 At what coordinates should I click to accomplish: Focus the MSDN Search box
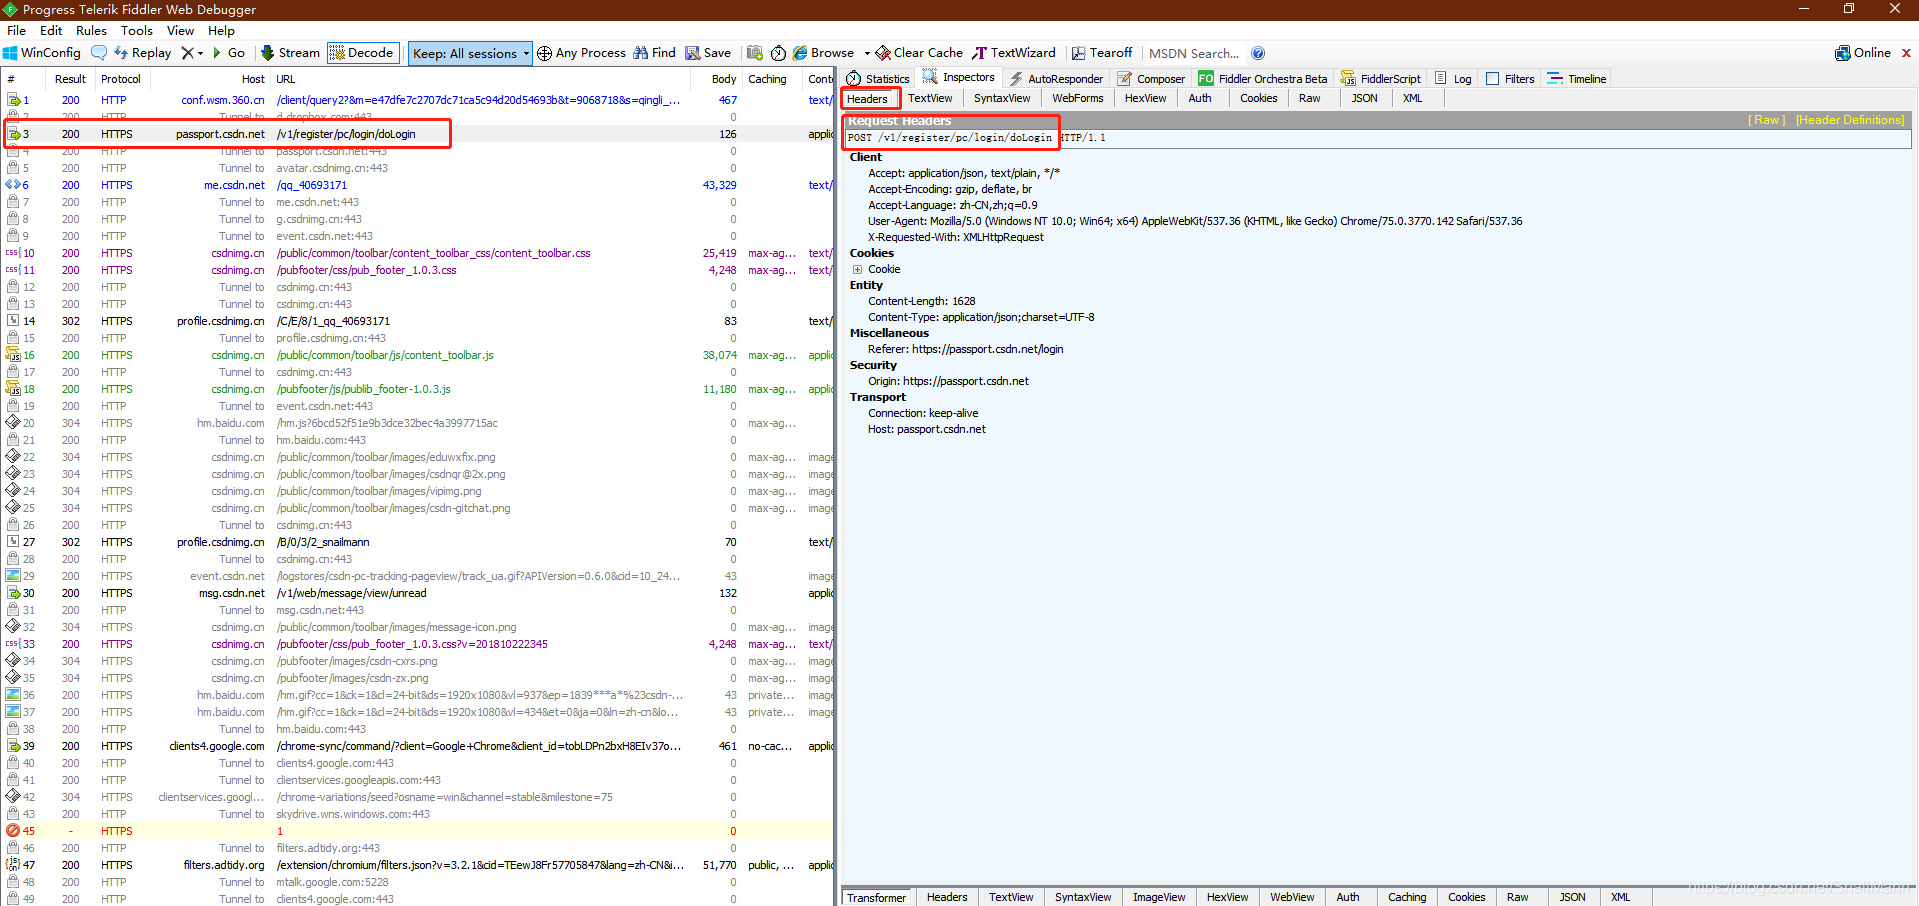(1194, 53)
